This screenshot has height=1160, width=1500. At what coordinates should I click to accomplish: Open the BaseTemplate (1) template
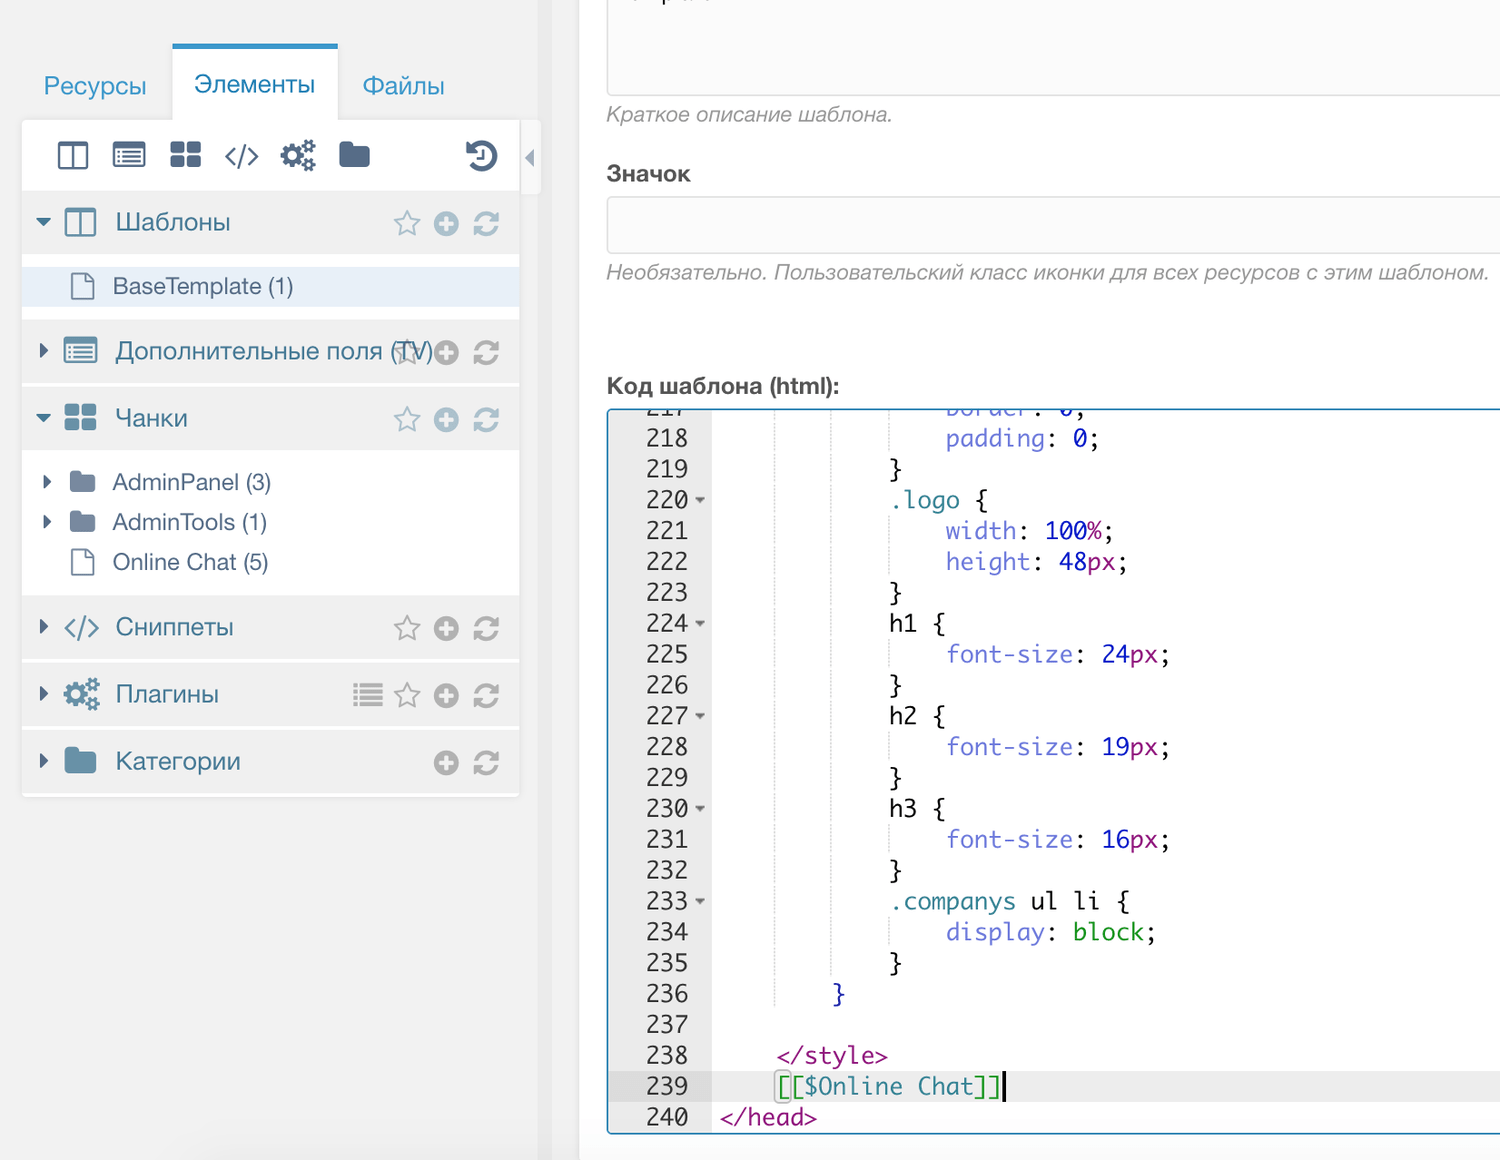pyautogui.click(x=202, y=287)
